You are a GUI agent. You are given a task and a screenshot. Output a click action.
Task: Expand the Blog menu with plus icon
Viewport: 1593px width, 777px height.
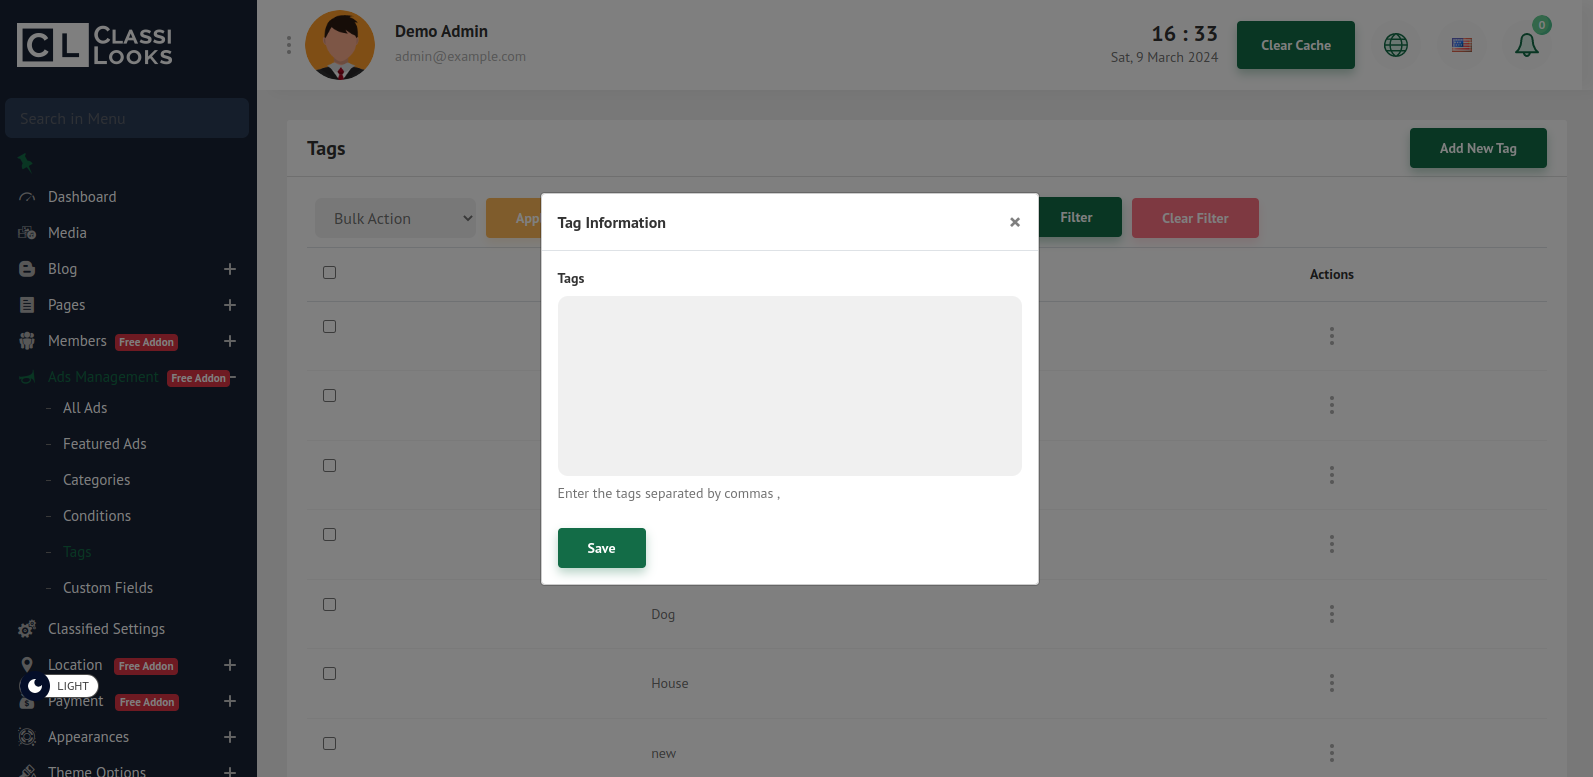pos(229,269)
